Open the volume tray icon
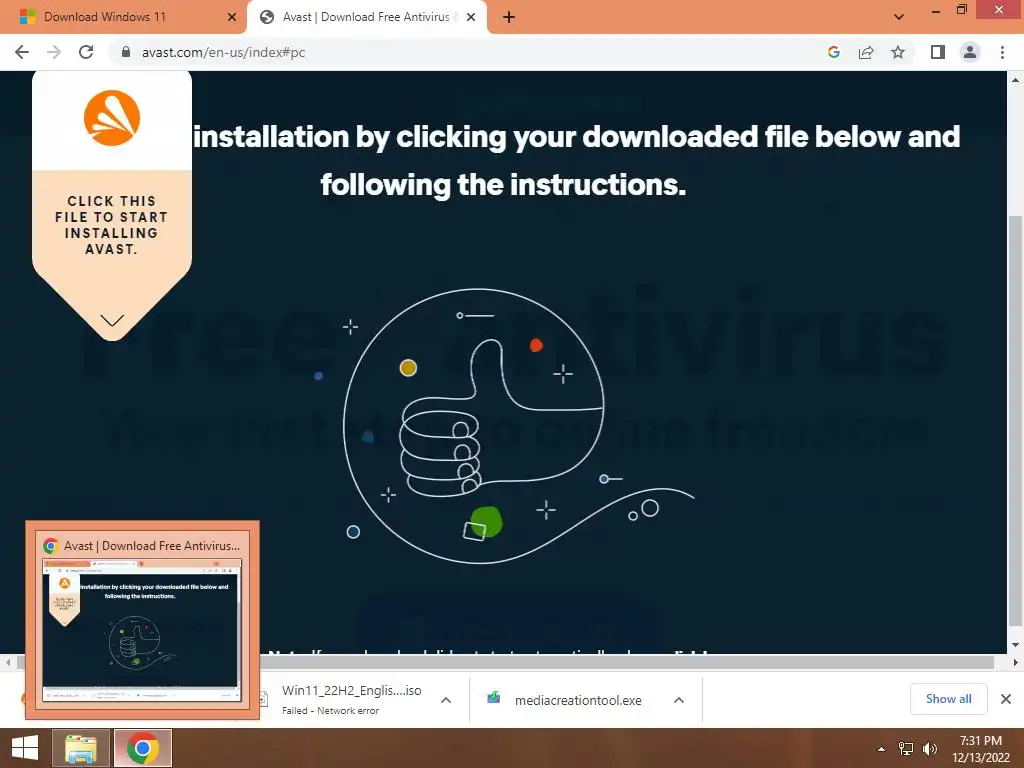The height and width of the screenshot is (768, 1024). pos(930,749)
